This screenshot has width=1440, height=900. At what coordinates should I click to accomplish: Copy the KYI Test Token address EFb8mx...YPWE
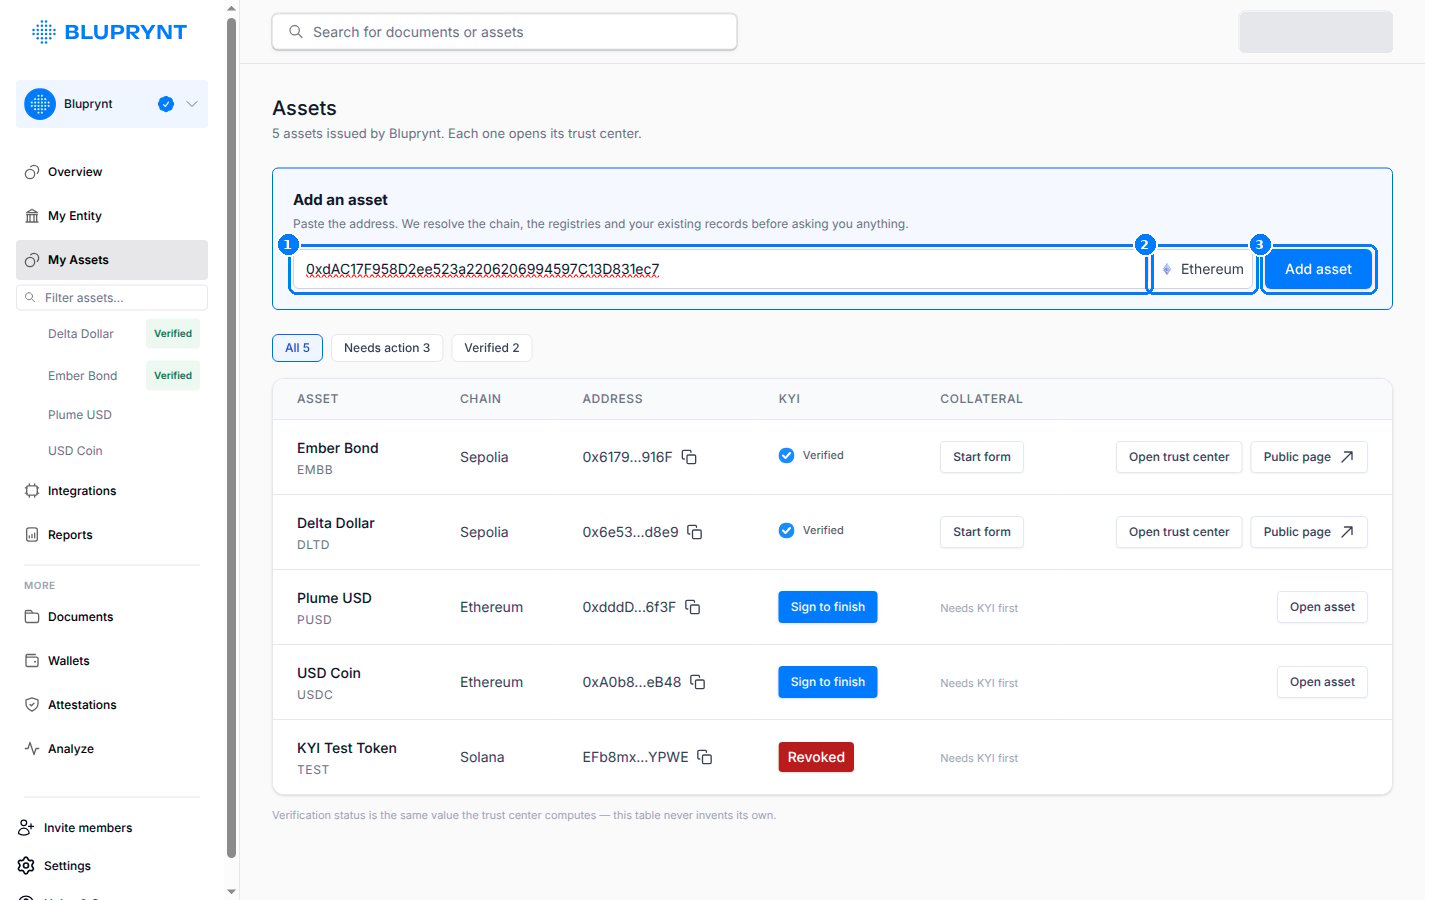(705, 757)
